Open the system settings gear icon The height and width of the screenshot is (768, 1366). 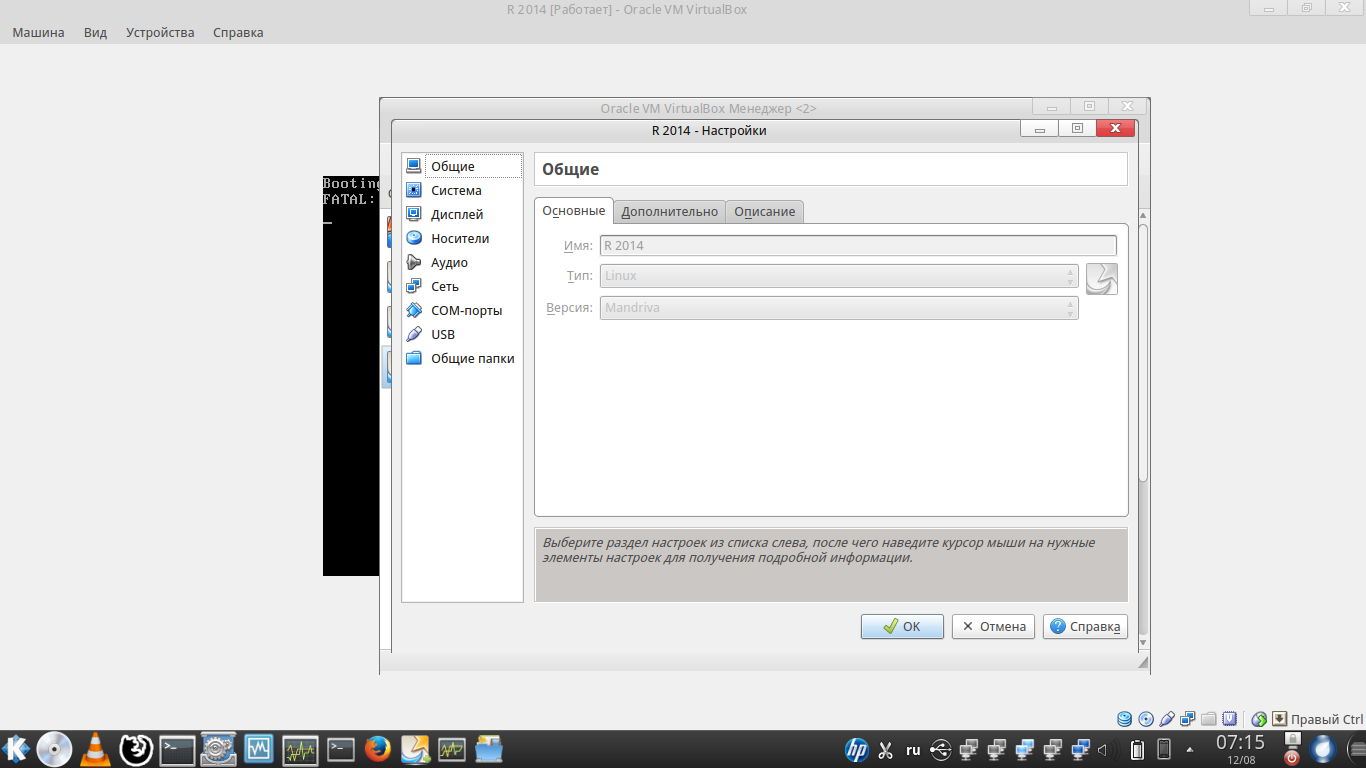pos(218,749)
